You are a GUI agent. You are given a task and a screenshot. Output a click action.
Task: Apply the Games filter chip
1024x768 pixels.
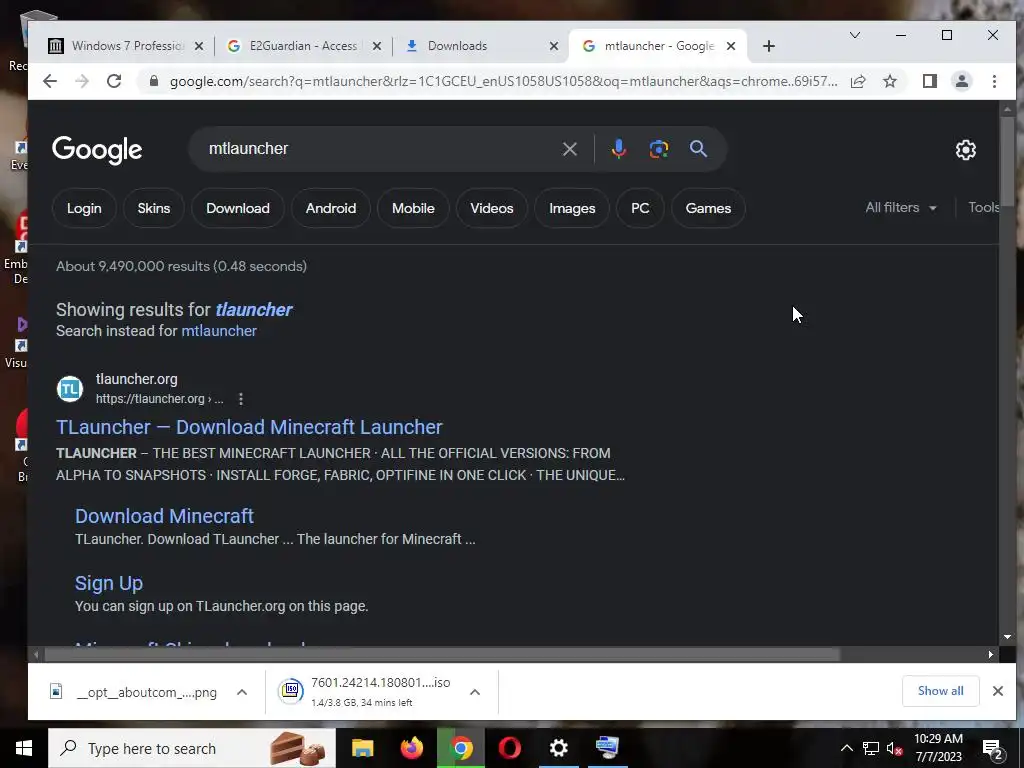(708, 208)
